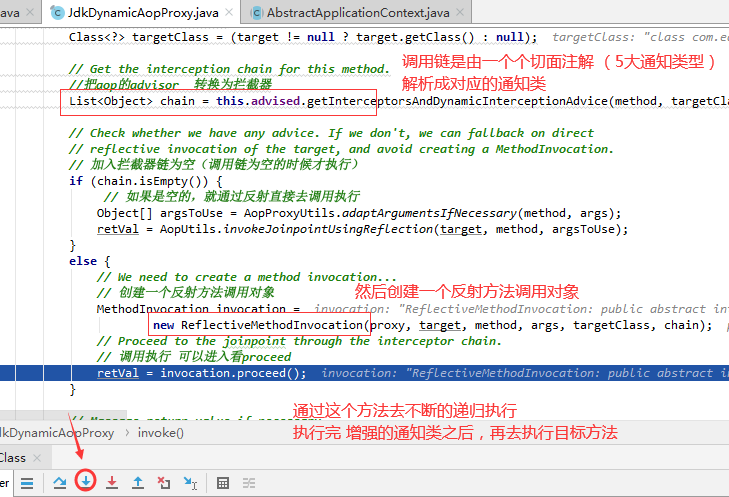Click the Chinese comment '创建一个反射方法调用对象'
This screenshot has width=729, height=497.
click(186, 292)
